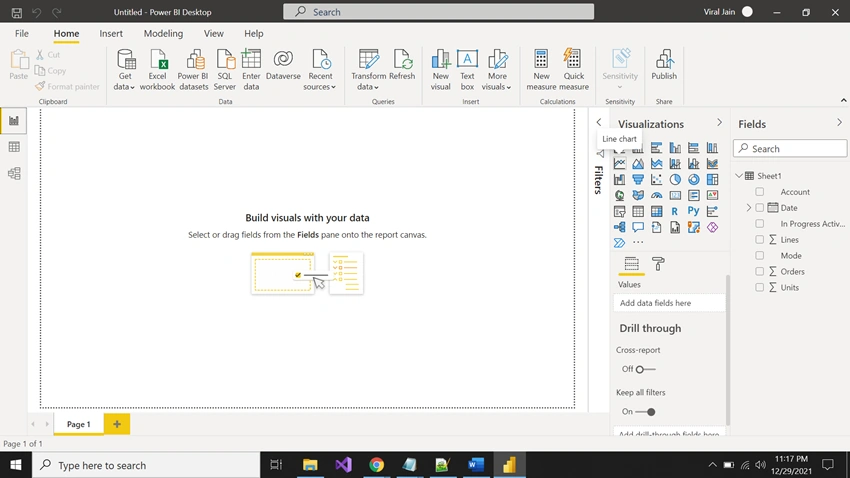The width and height of the screenshot is (850, 478).
Task: Add a new page with plus button
Action: [x=117, y=424]
